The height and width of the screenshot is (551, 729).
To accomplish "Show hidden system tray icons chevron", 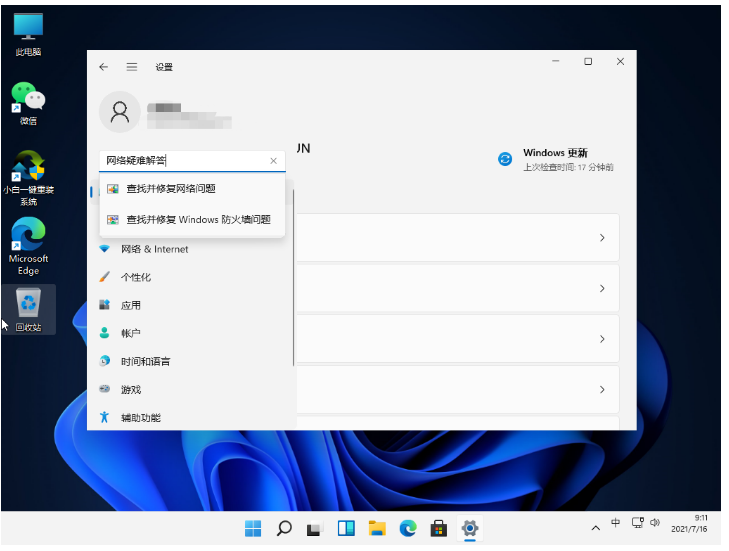I will pyautogui.click(x=596, y=526).
